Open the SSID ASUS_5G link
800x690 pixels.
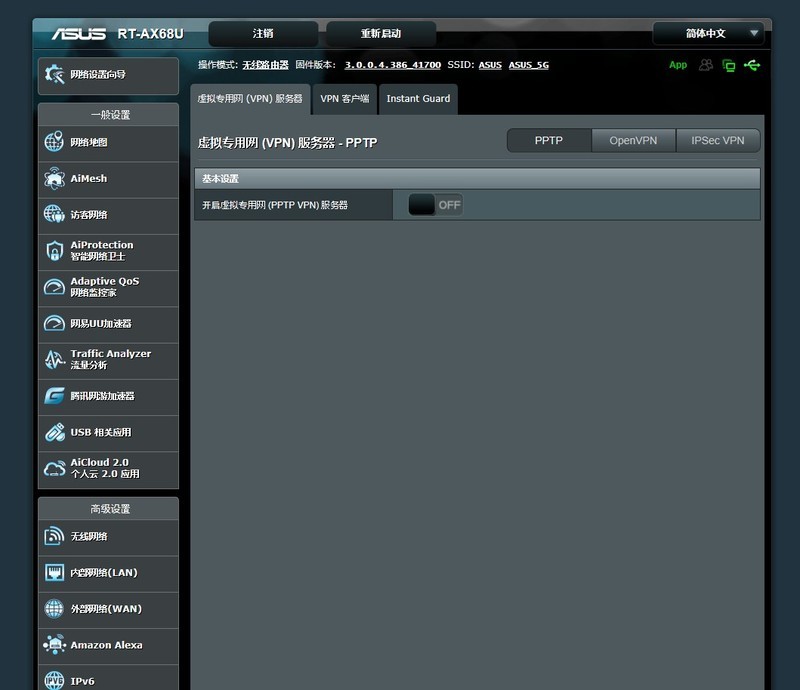click(x=529, y=65)
